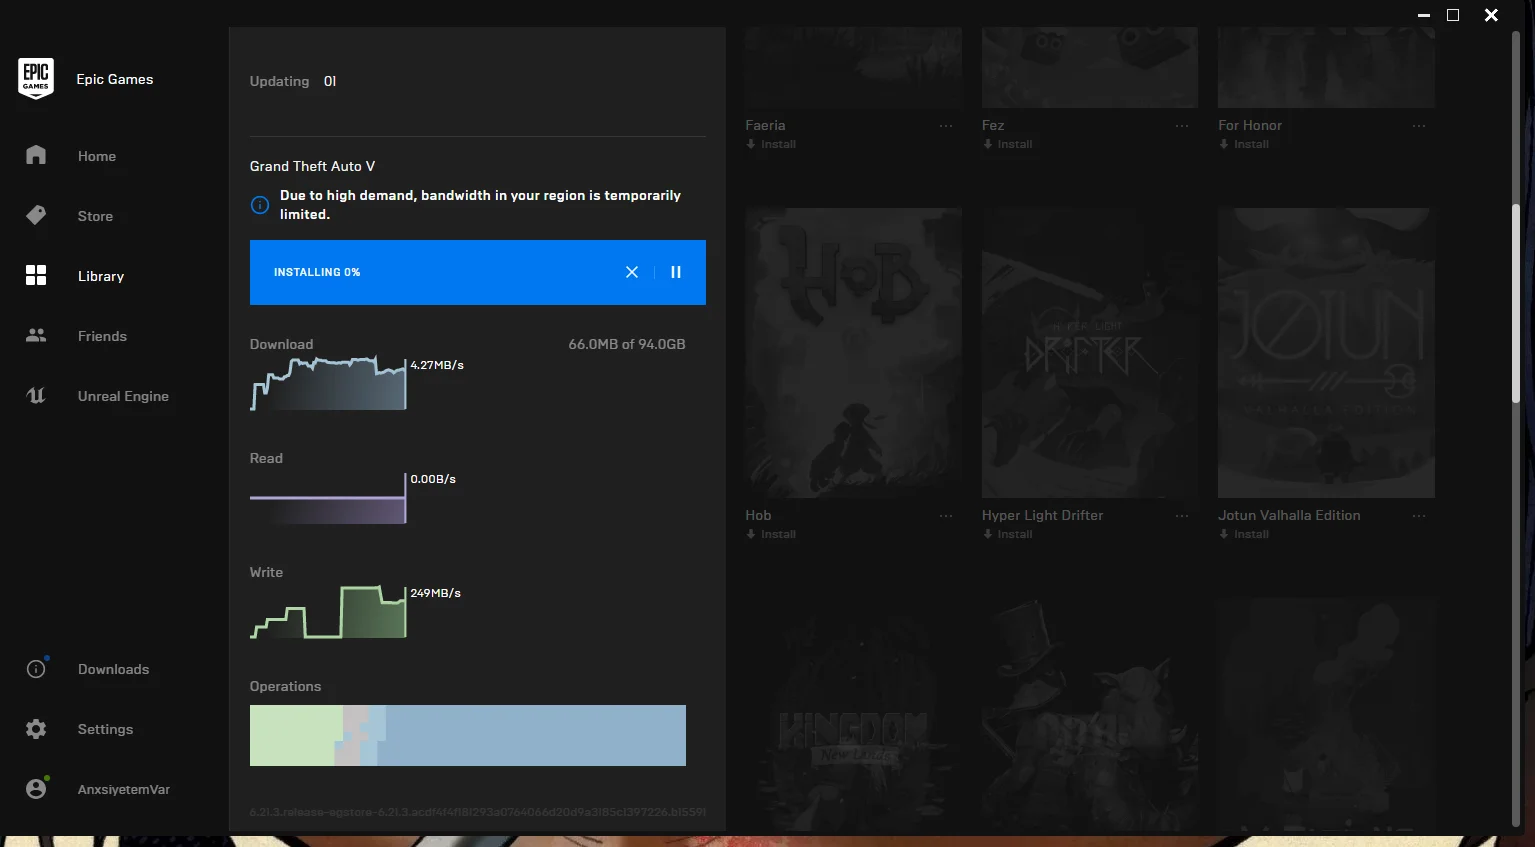Viewport: 1535px width, 847px height.
Task: Minimize the Epic Games launcher window
Action: point(1424,15)
